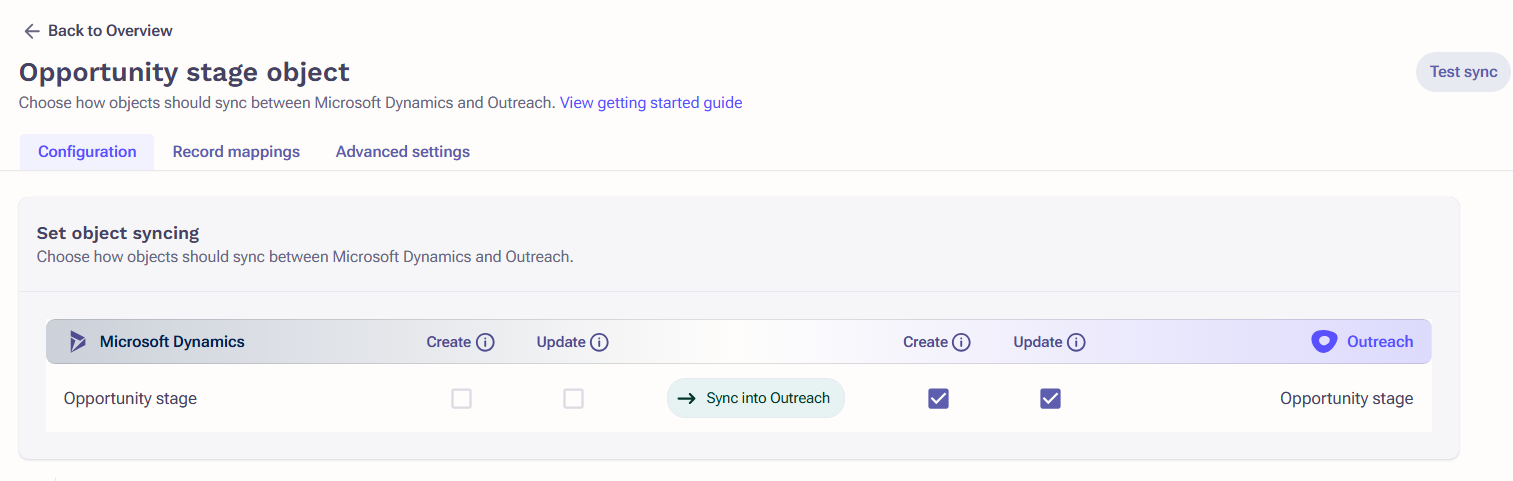
Task: Open the Advanced settings tab
Action: (x=403, y=152)
